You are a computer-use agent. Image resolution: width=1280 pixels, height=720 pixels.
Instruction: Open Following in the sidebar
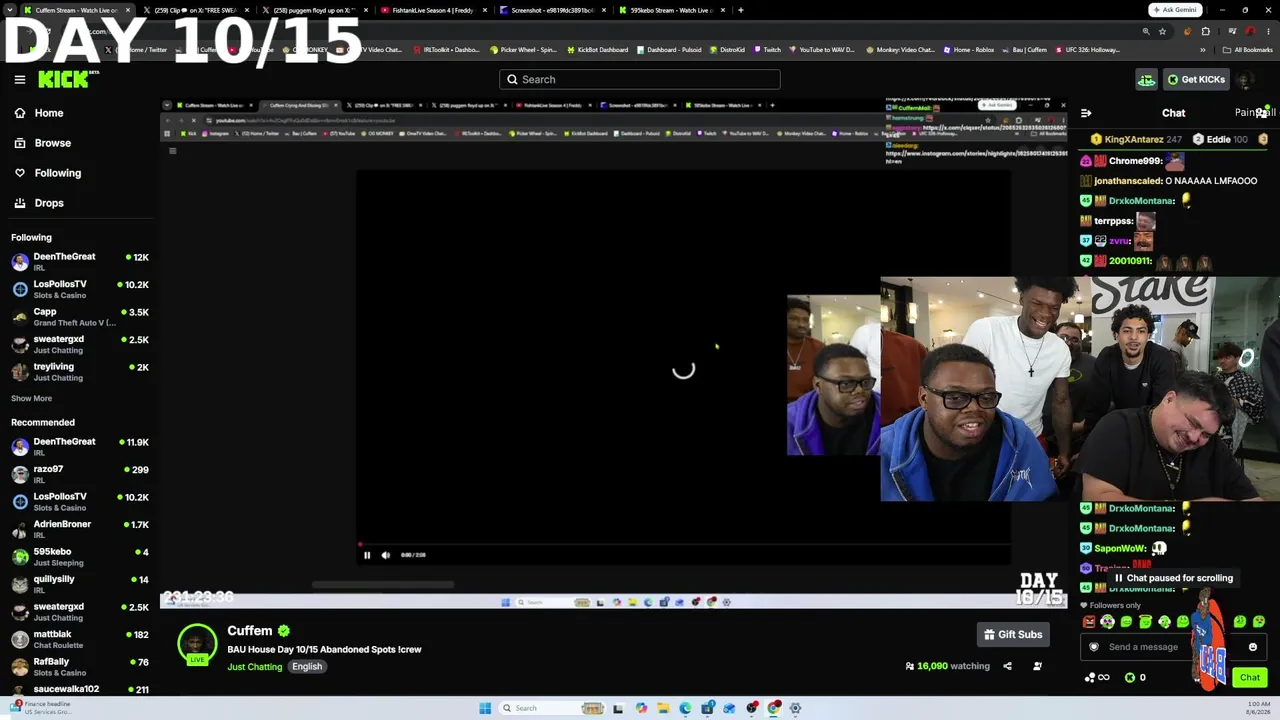coord(57,173)
